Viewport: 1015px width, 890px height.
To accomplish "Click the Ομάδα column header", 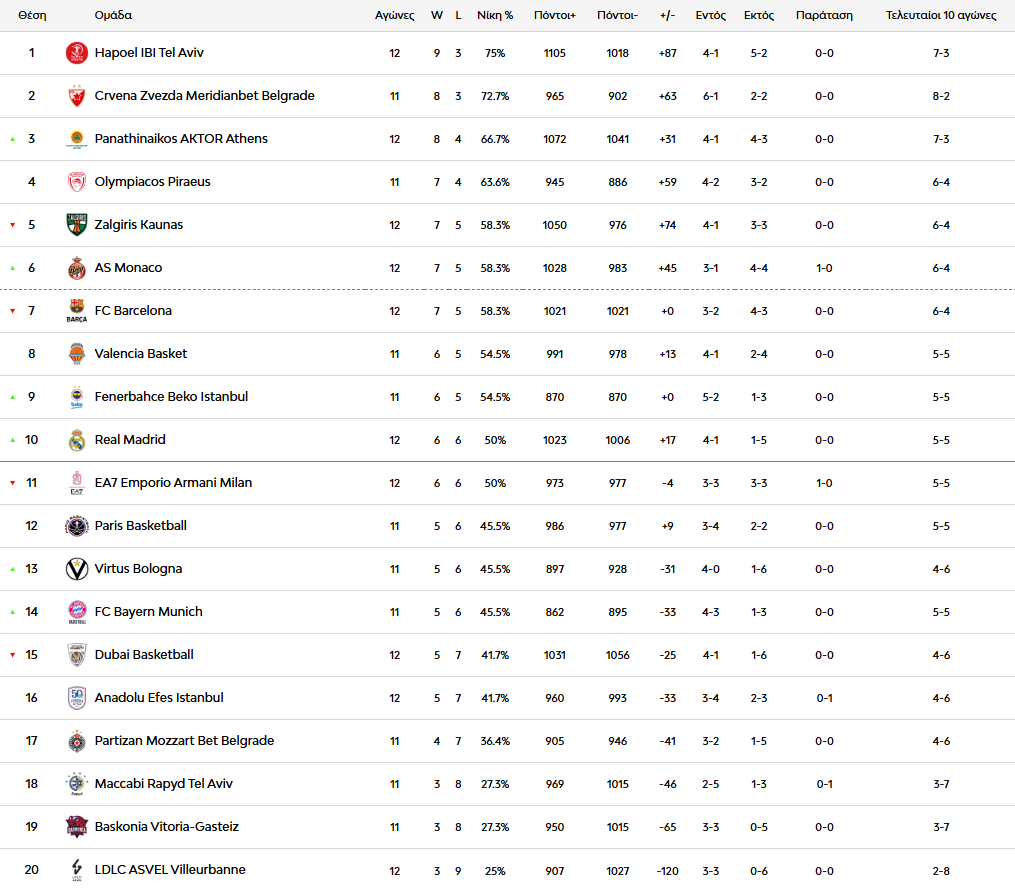I will click(x=113, y=16).
